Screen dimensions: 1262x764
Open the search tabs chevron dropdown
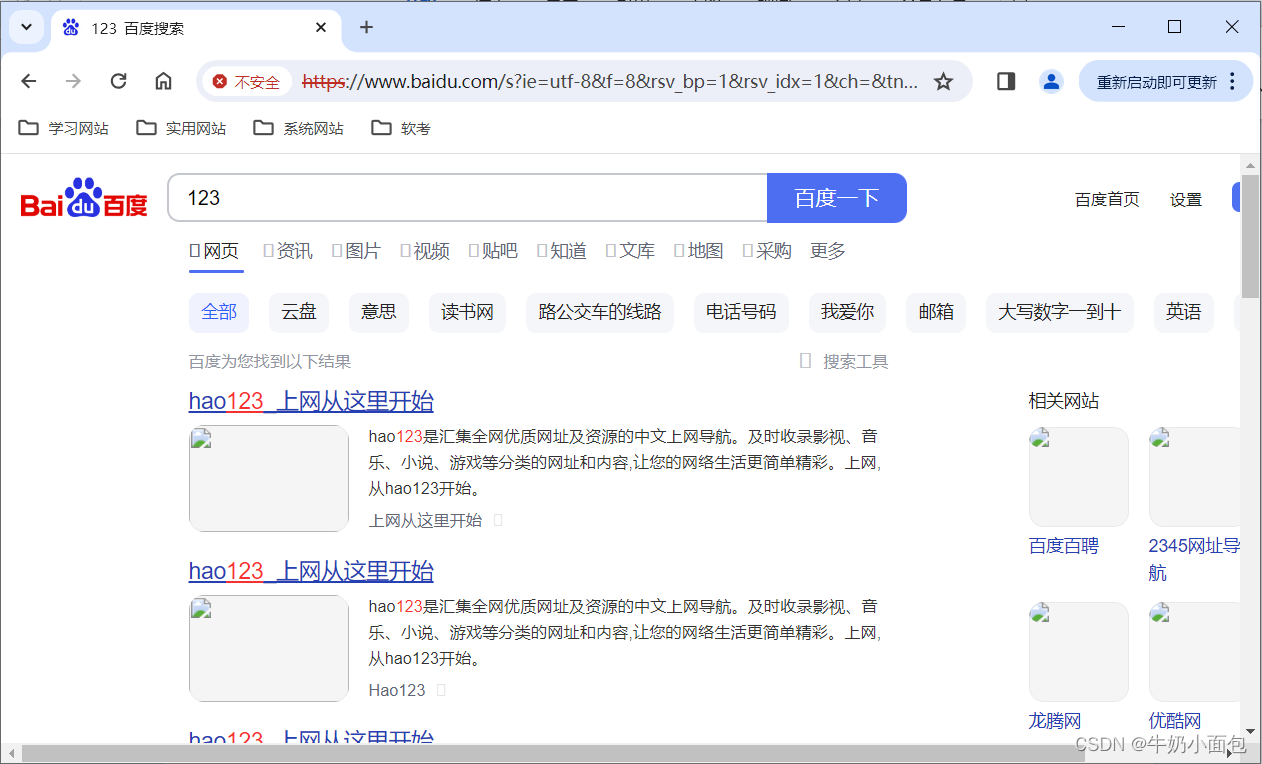coord(26,26)
